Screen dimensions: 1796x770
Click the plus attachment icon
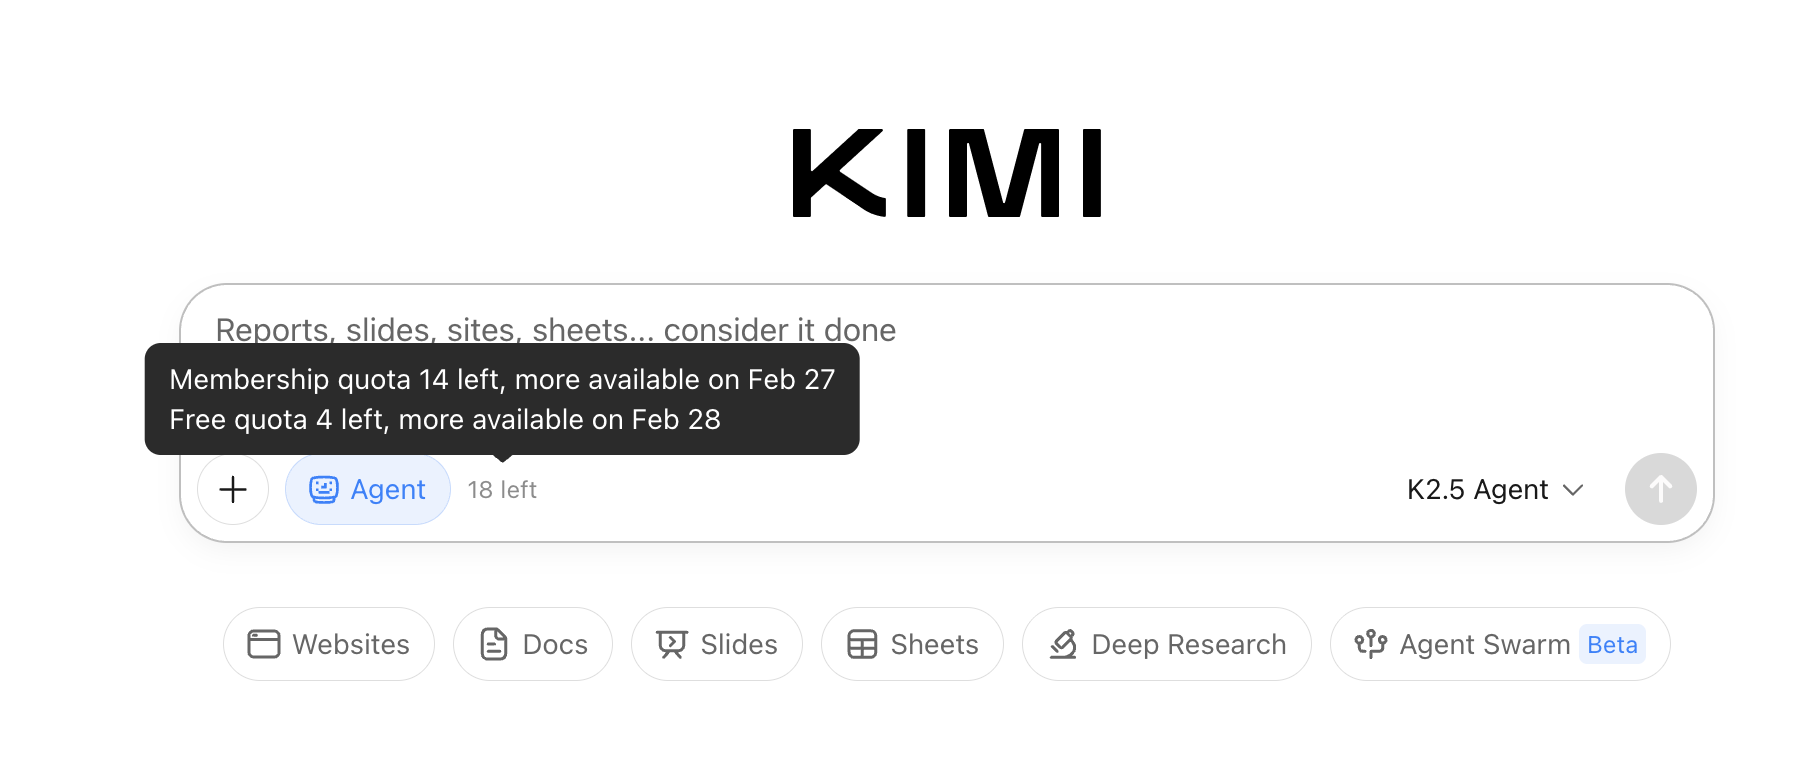tap(233, 489)
